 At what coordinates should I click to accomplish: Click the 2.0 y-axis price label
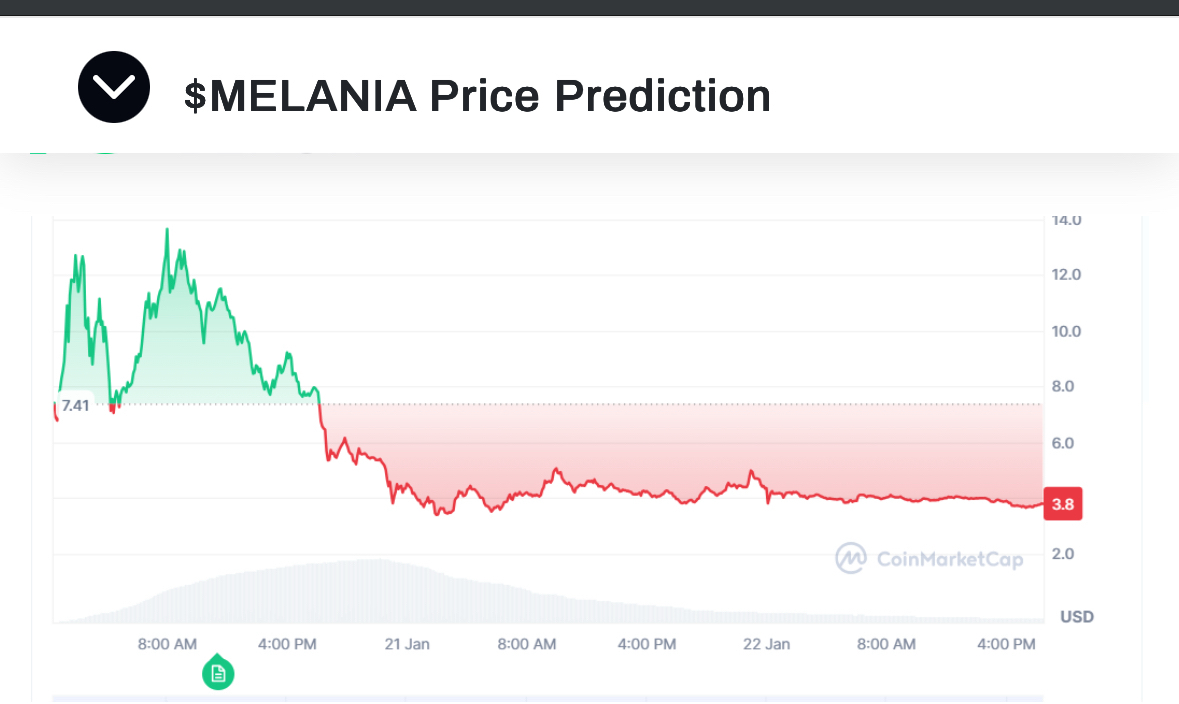1066,554
